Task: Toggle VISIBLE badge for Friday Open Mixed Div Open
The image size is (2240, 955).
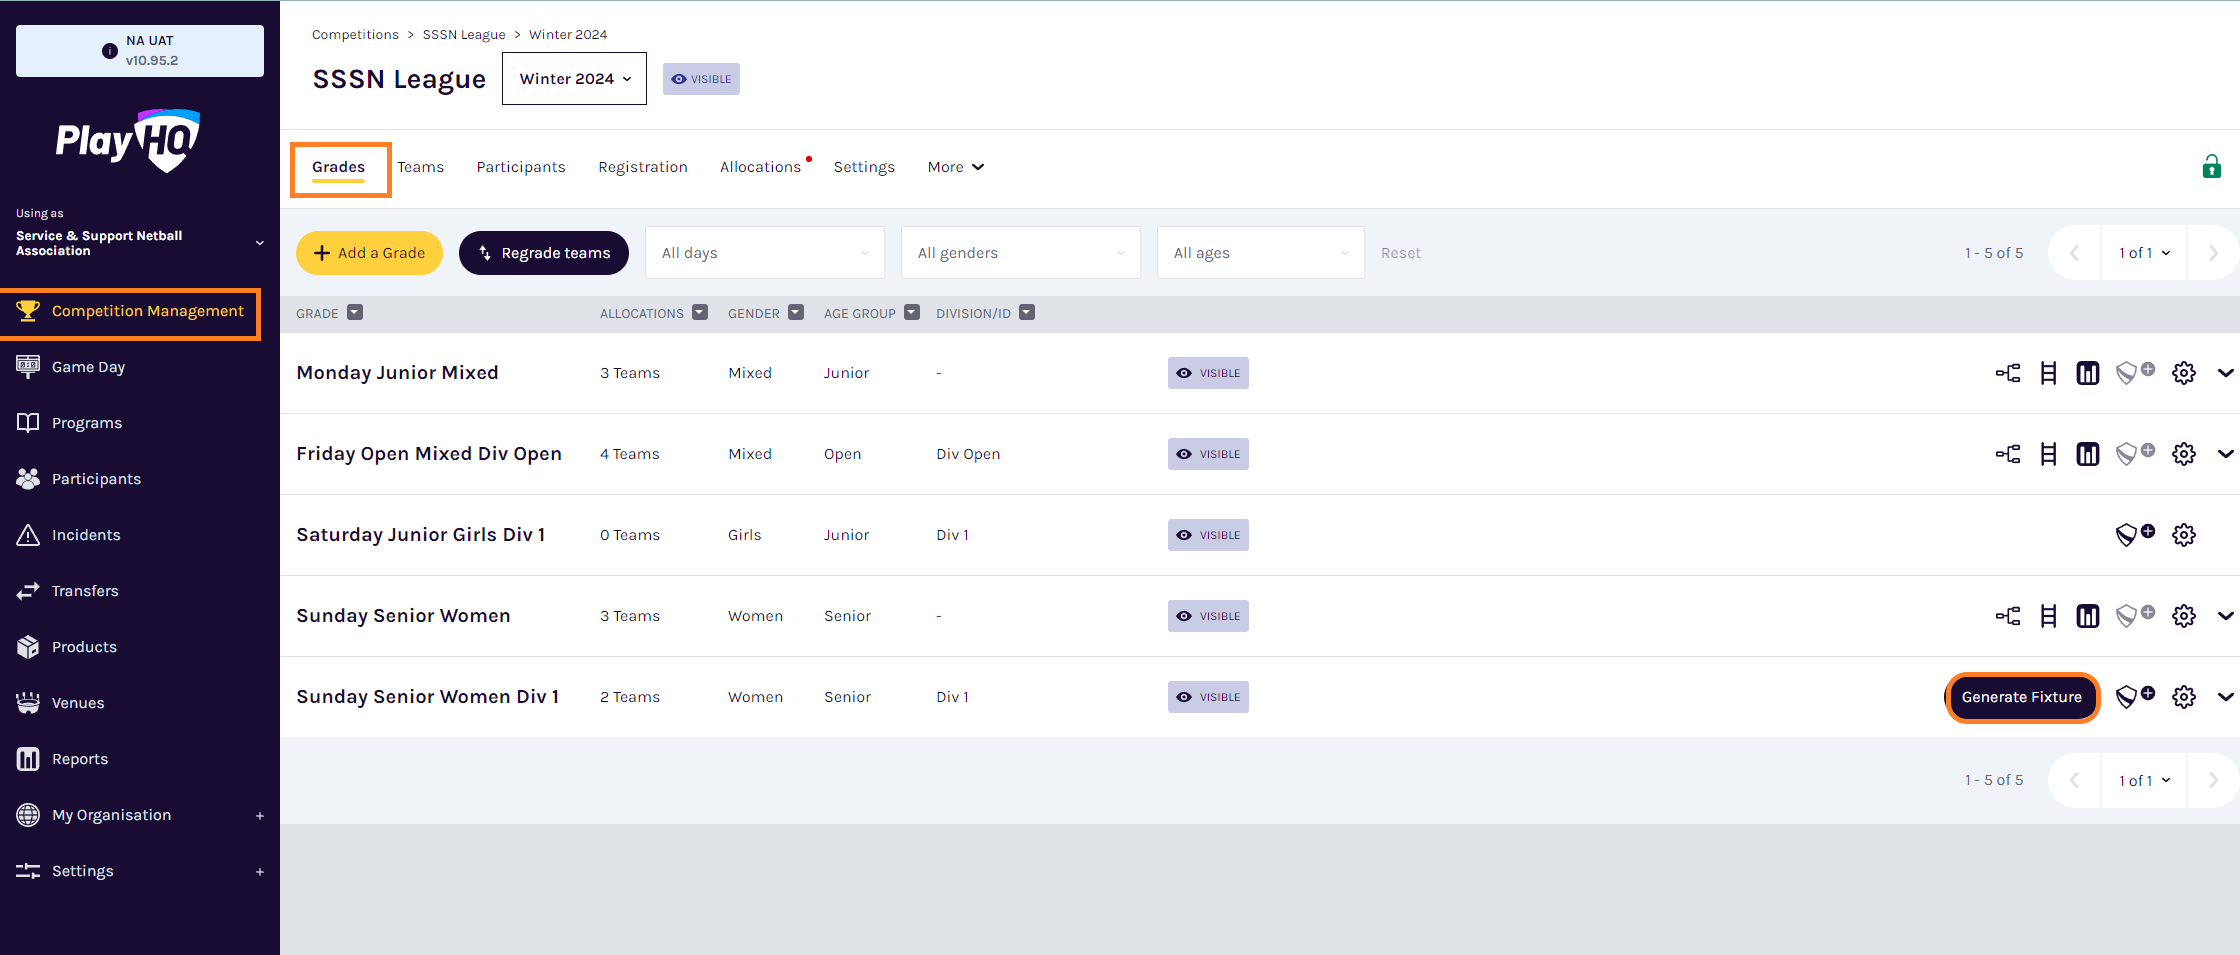Action: pyautogui.click(x=1208, y=454)
